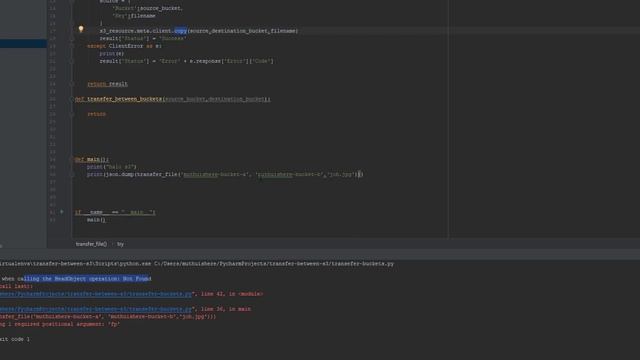Click the exit code 1 message

coord(15,339)
